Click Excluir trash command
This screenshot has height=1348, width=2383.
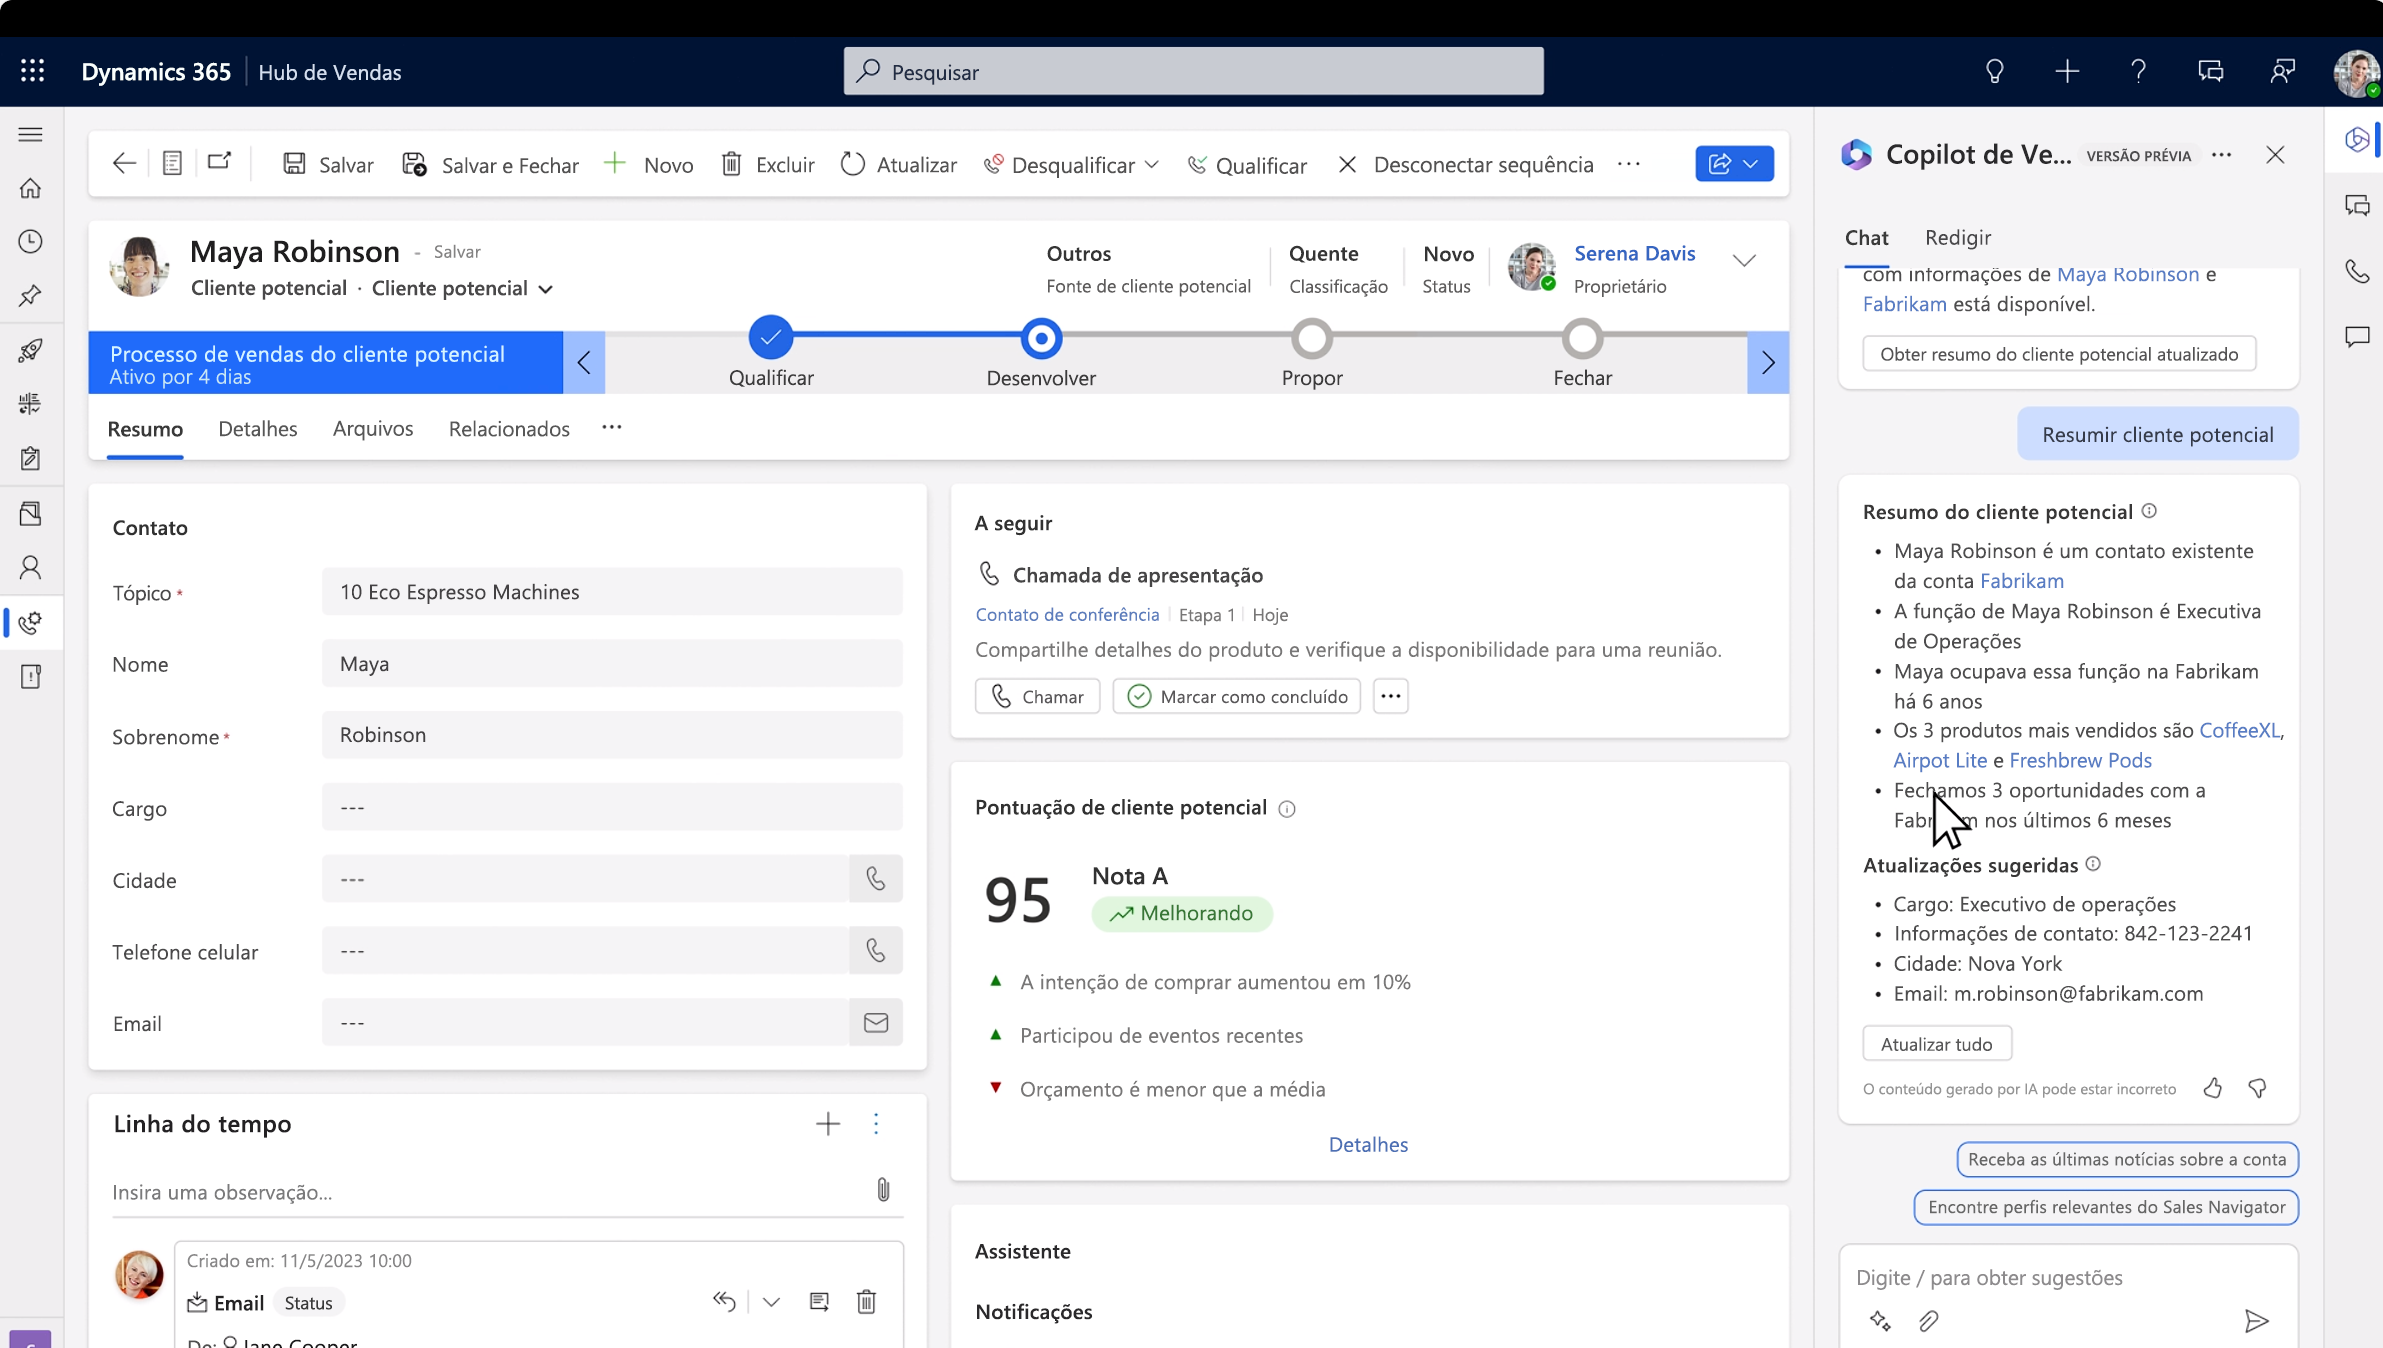tap(768, 164)
